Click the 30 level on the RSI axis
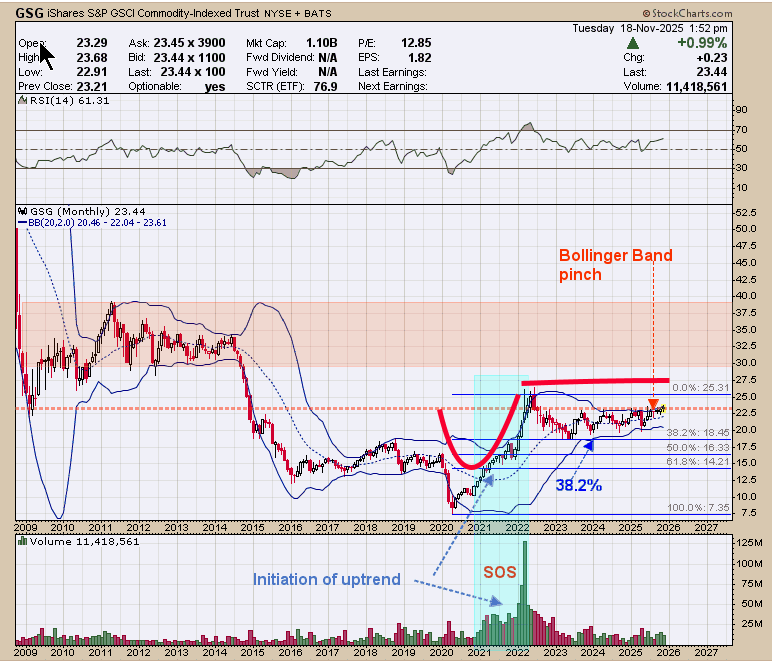This screenshot has height=664, width=772. [741, 168]
